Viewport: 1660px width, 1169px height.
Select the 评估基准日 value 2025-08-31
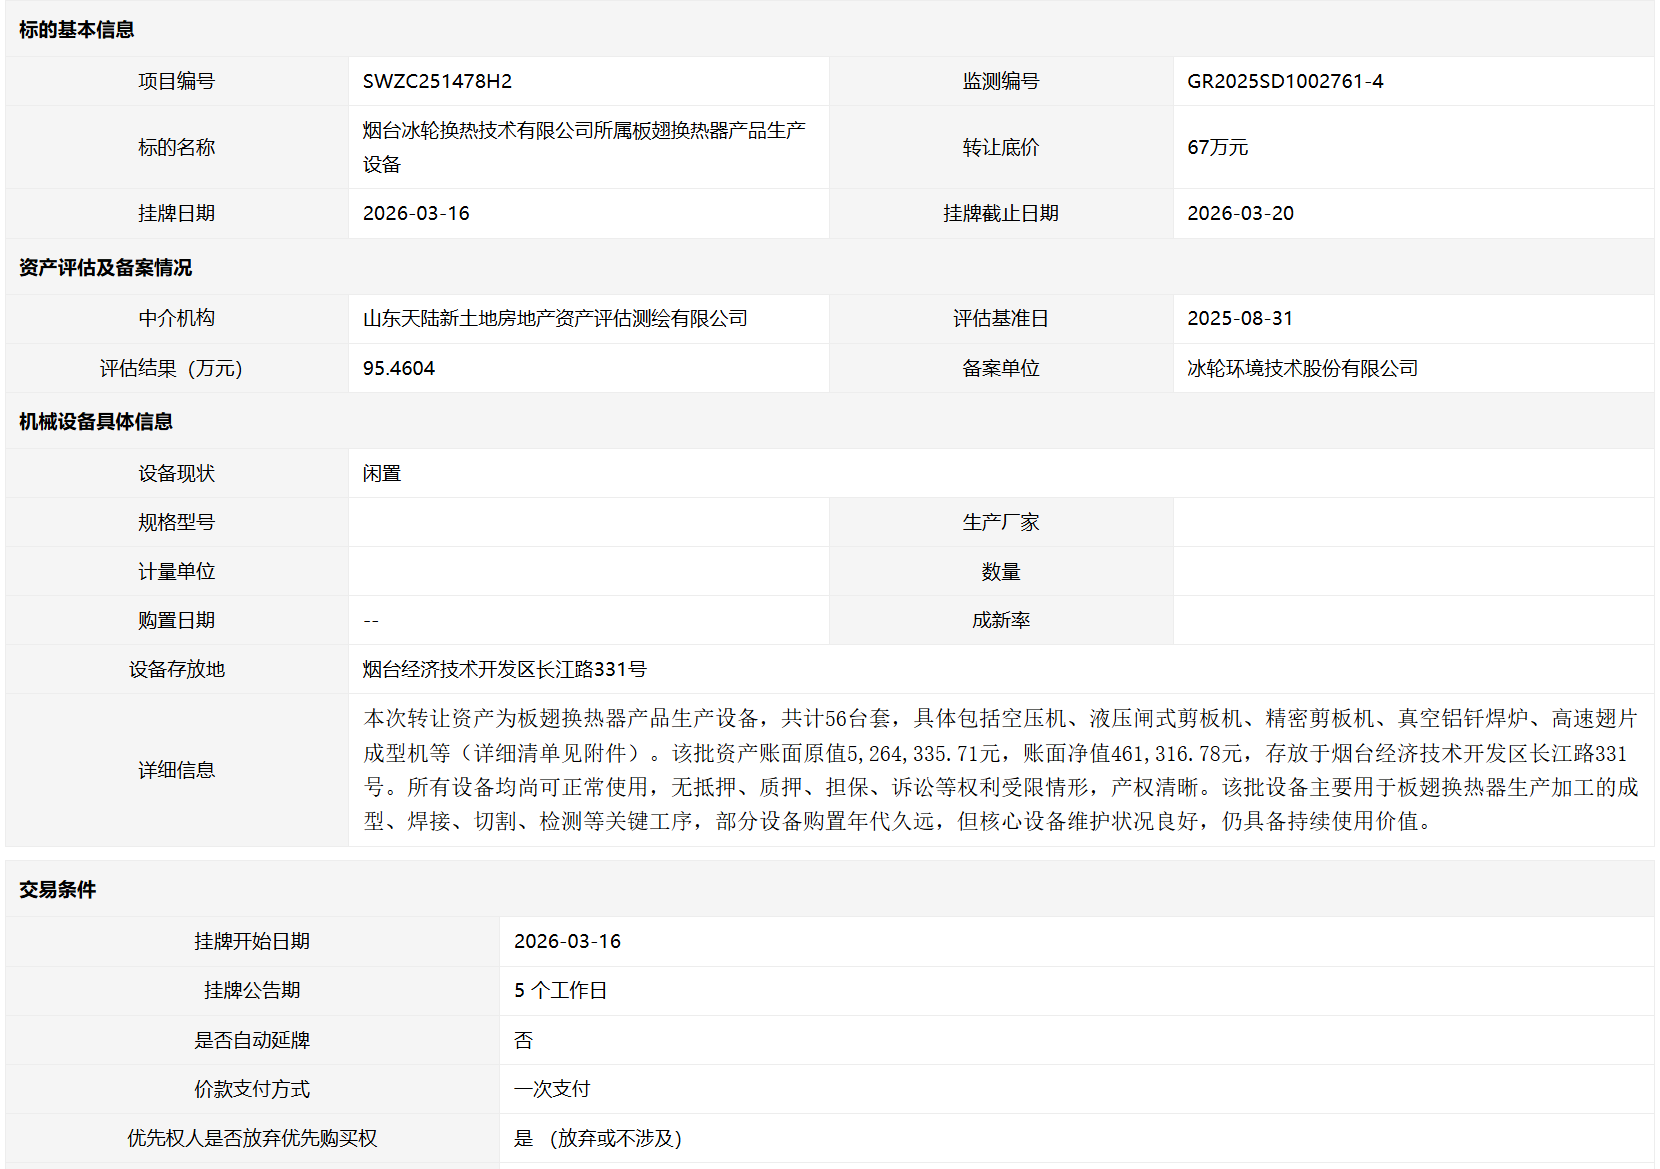point(1240,318)
